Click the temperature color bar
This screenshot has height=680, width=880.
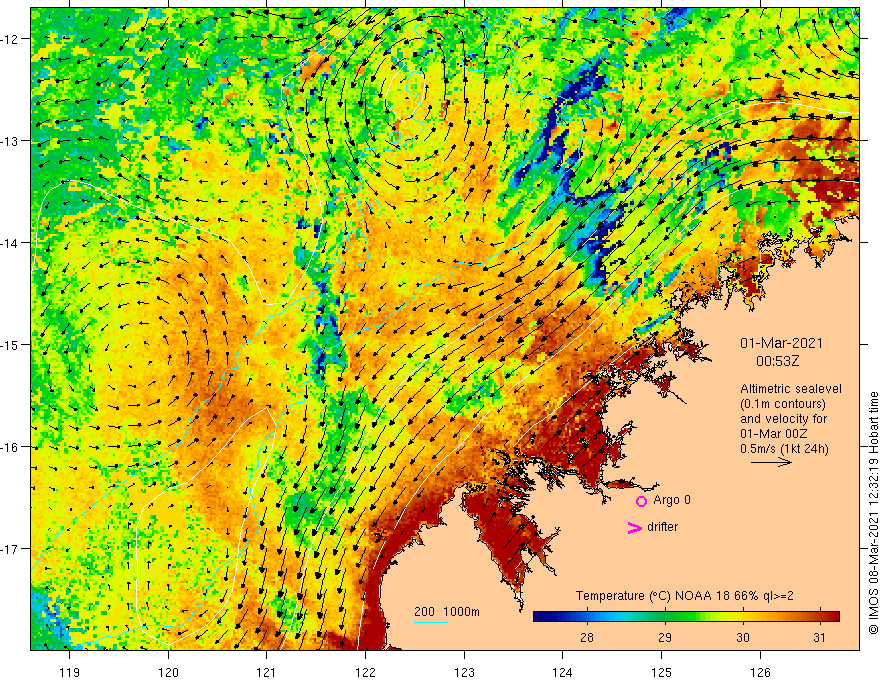(x=686, y=617)
